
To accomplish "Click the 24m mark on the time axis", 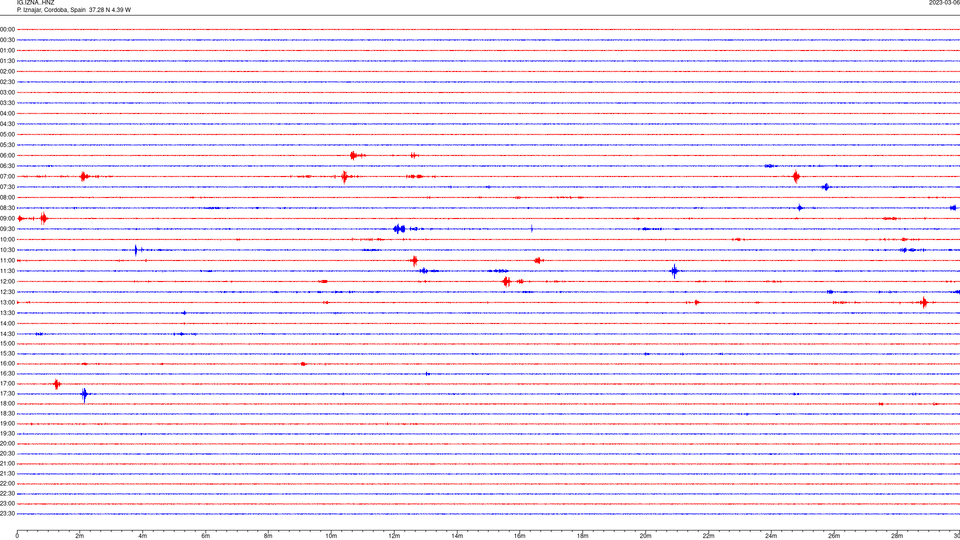I will tap(771, 536).
